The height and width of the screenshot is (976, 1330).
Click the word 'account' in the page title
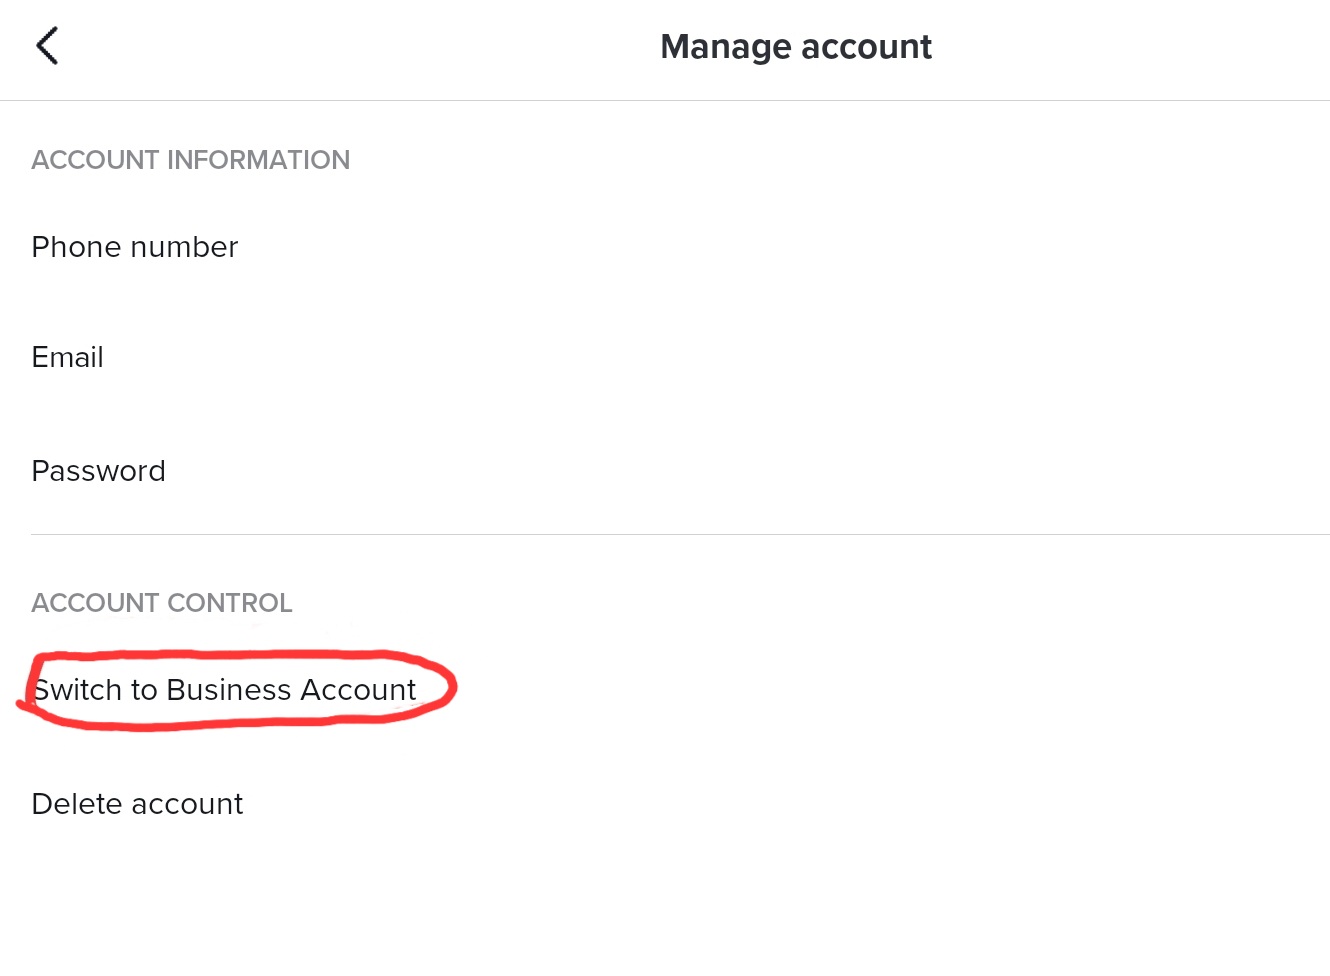(866, 47)
